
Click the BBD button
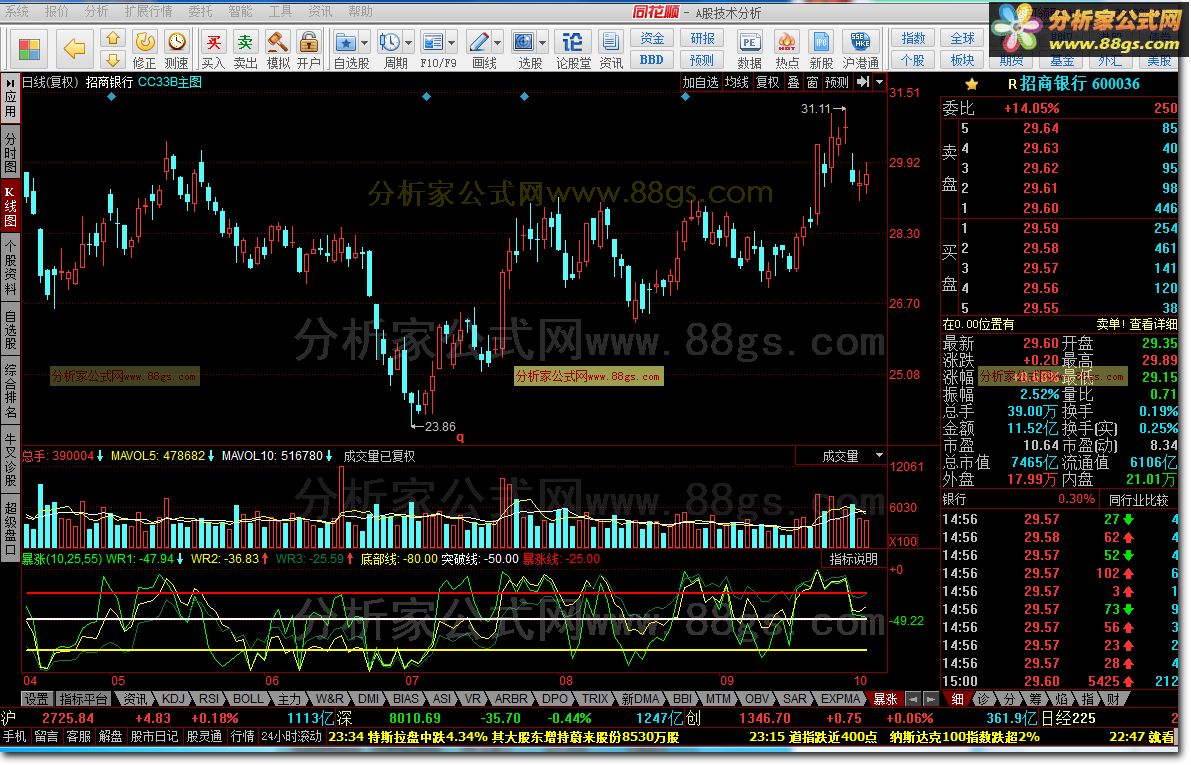coord(652,60)
